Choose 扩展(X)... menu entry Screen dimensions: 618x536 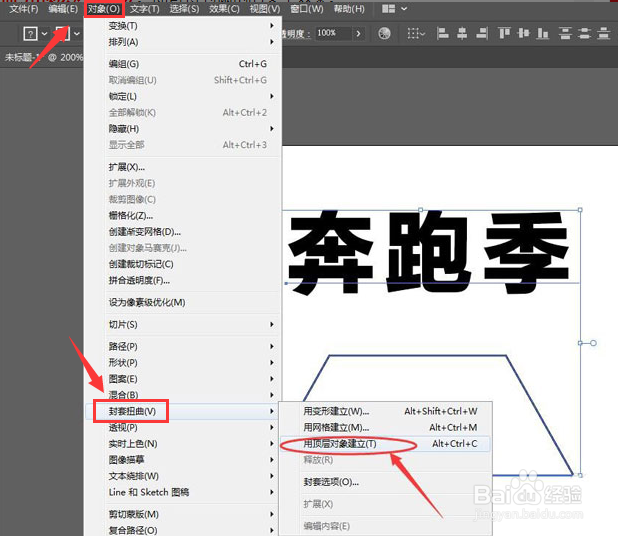183,167
